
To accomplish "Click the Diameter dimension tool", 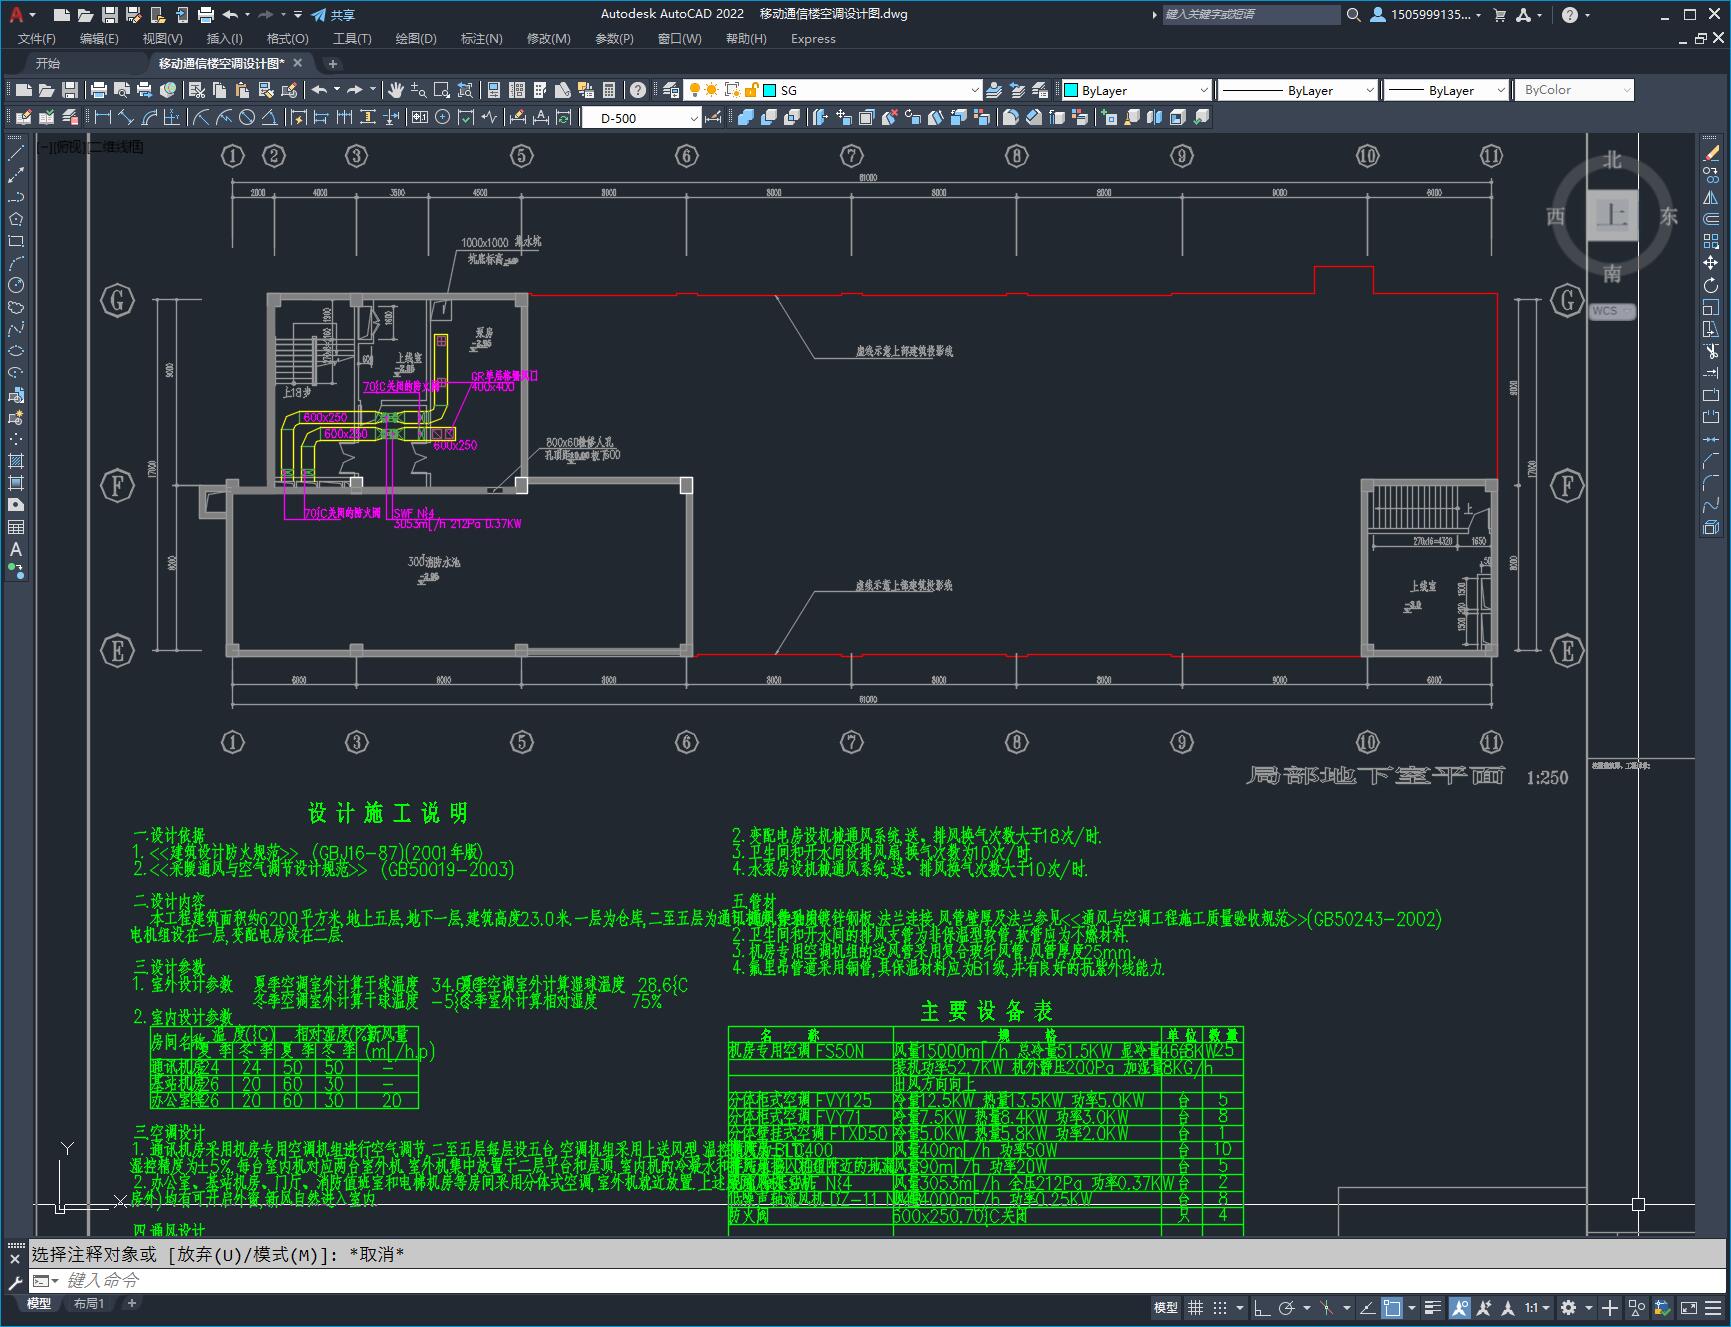I will click(247, 117).
